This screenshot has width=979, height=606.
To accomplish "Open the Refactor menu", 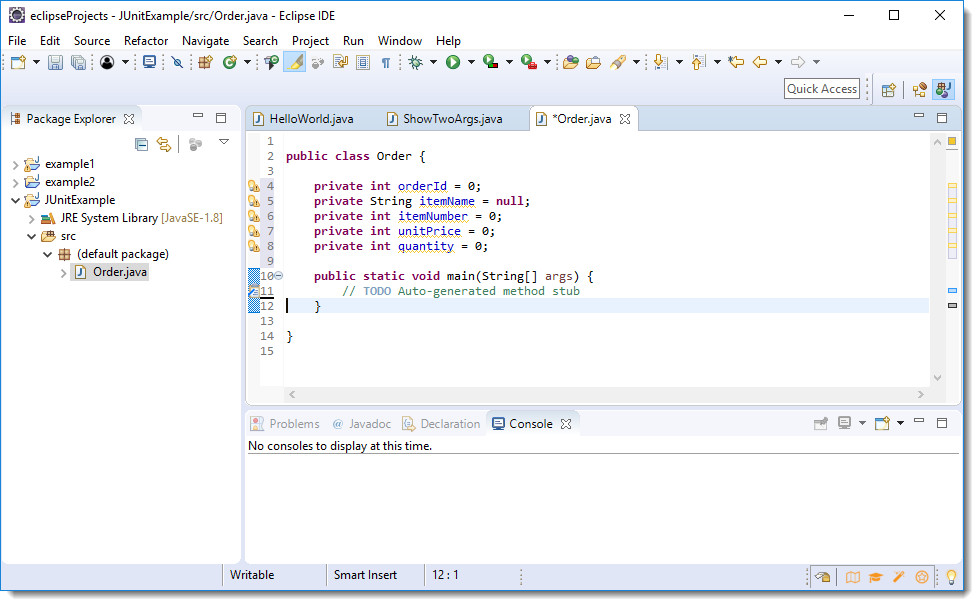I will click(x=145, y=41).
